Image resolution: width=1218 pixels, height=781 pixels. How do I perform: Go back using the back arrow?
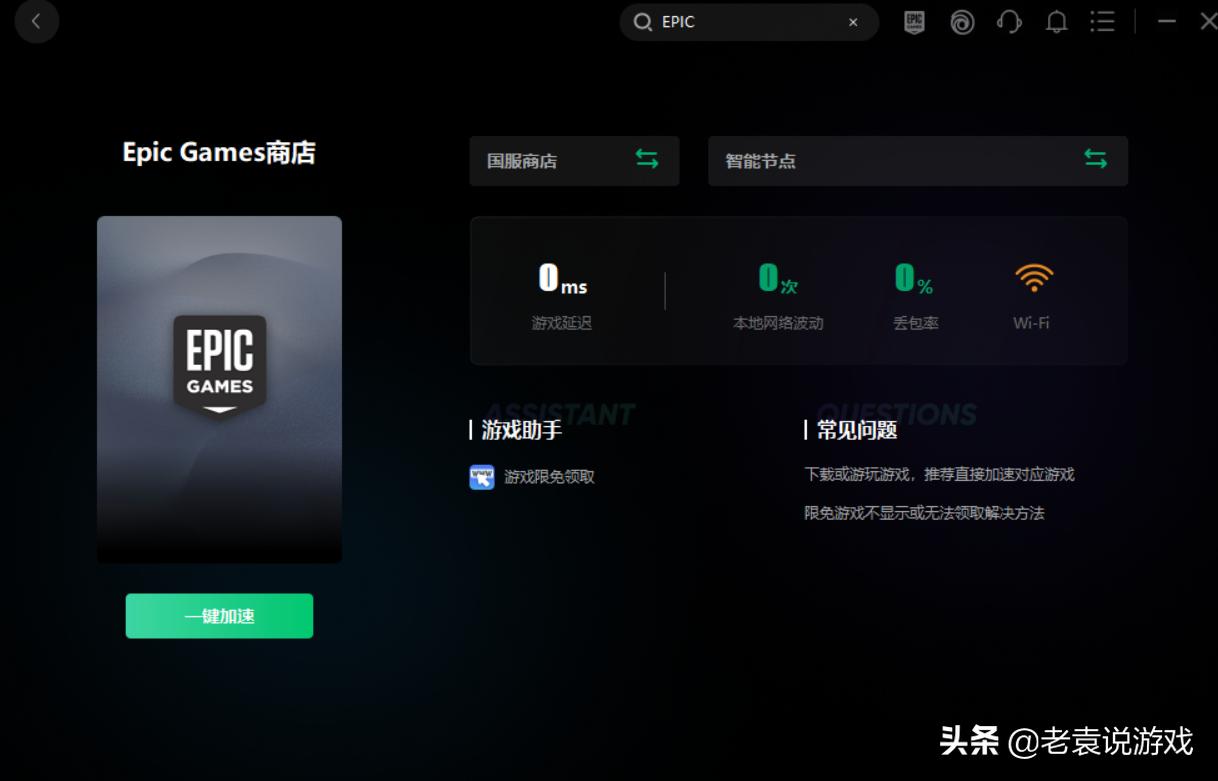point(37,21)
